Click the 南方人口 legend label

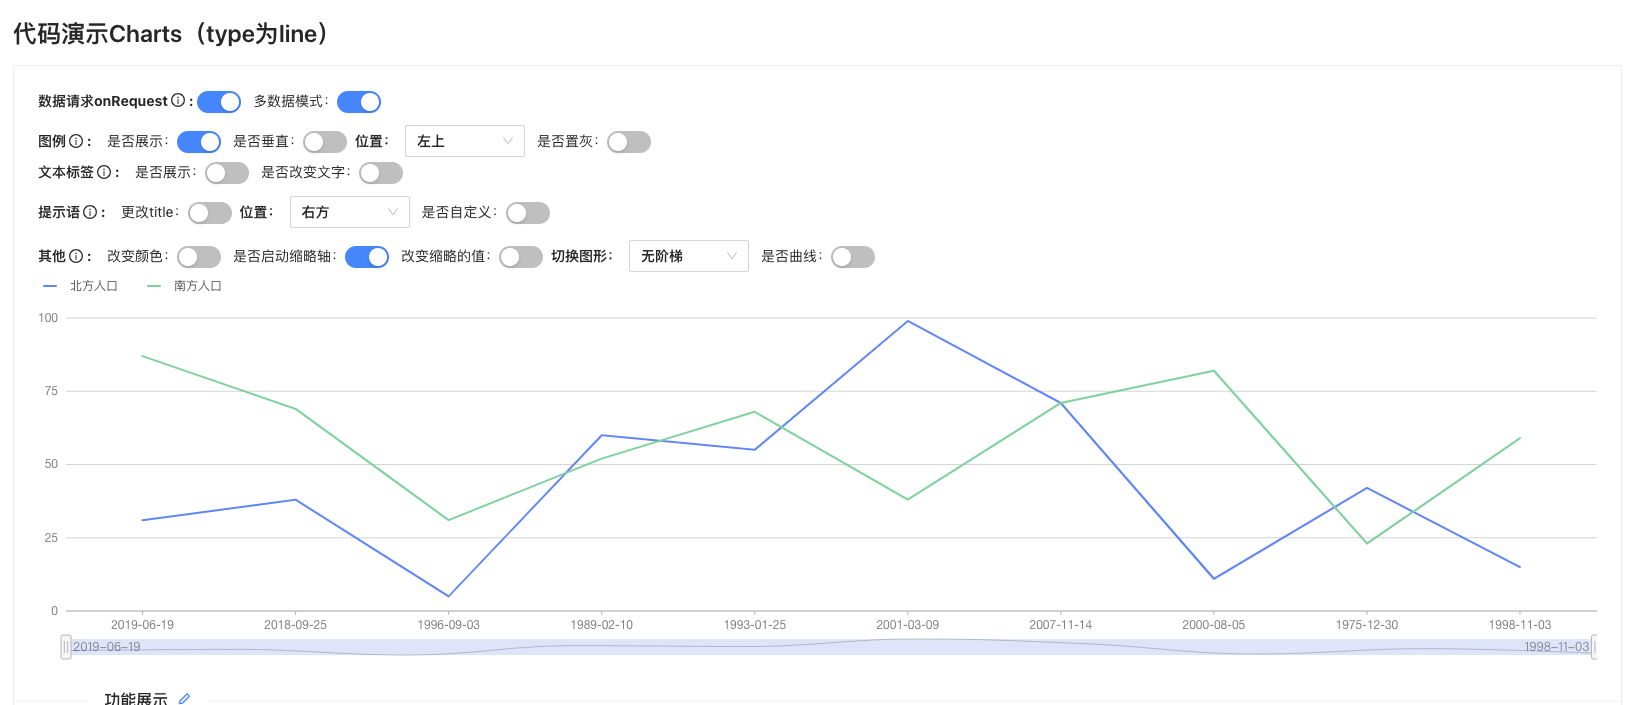(198, 286)
